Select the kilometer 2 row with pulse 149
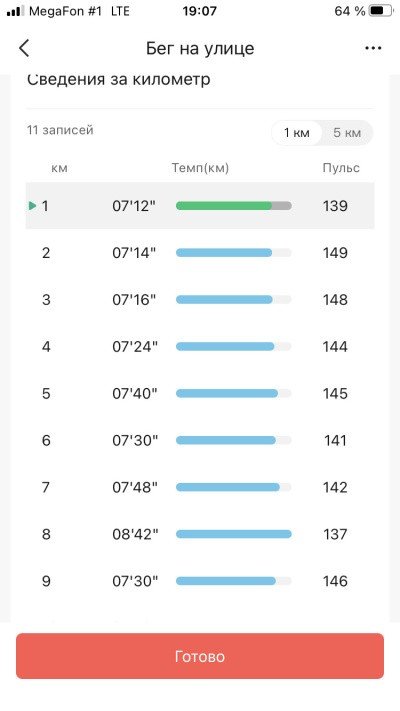The image size is (400, 711). tap(200, 253)
